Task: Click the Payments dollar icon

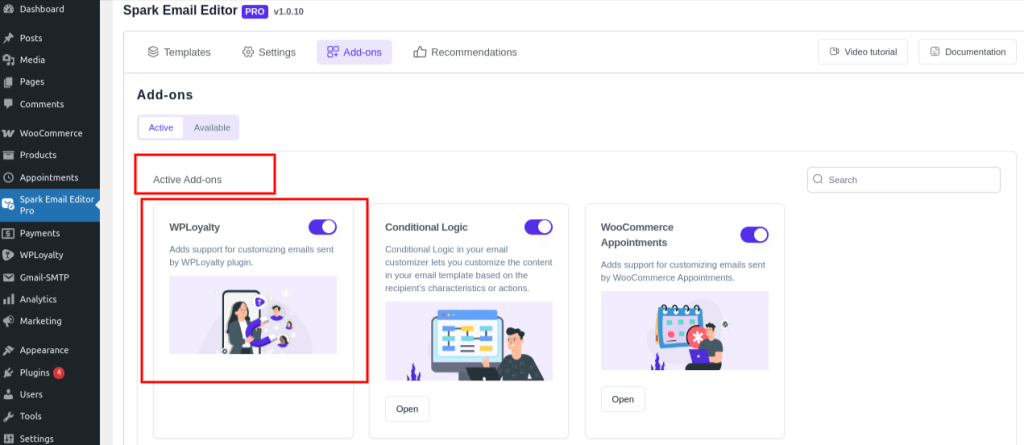Action: tap(8, 233)
